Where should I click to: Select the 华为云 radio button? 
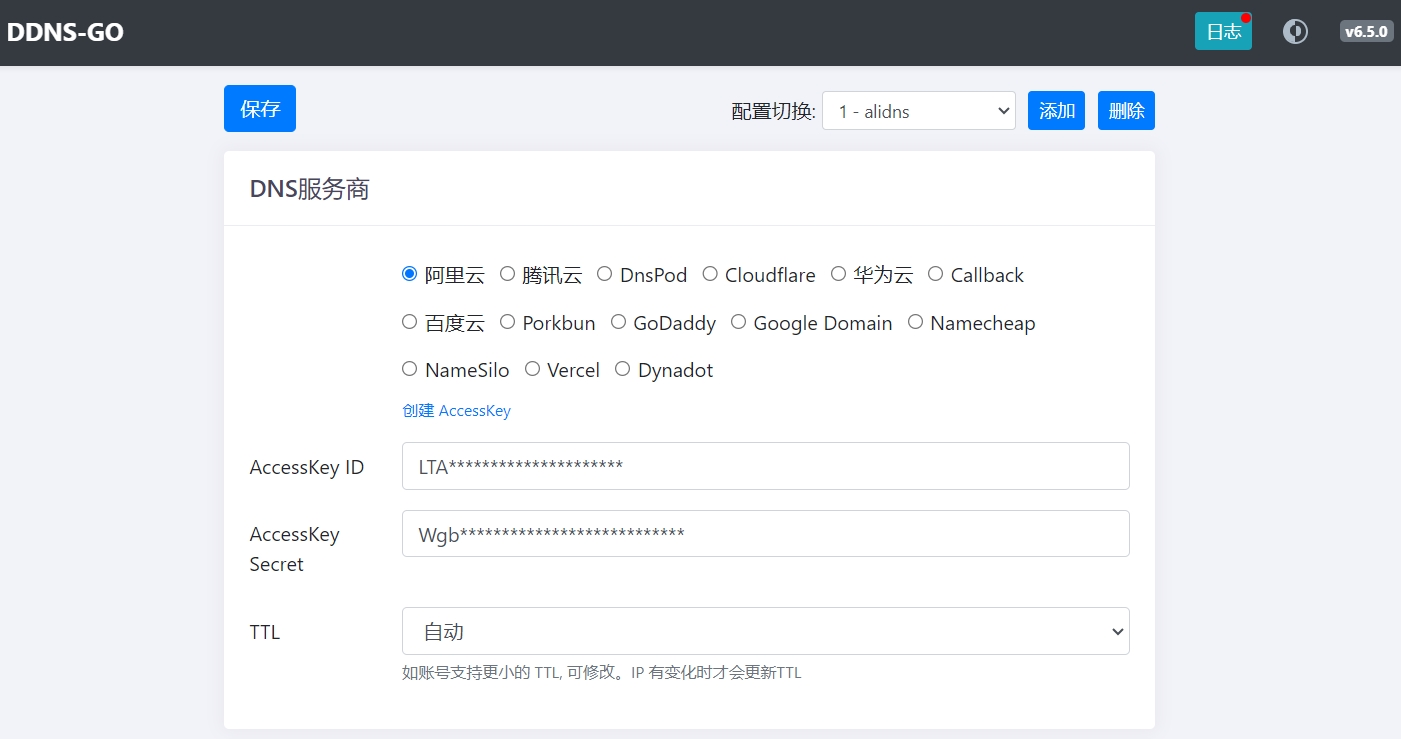coord(838,274)
